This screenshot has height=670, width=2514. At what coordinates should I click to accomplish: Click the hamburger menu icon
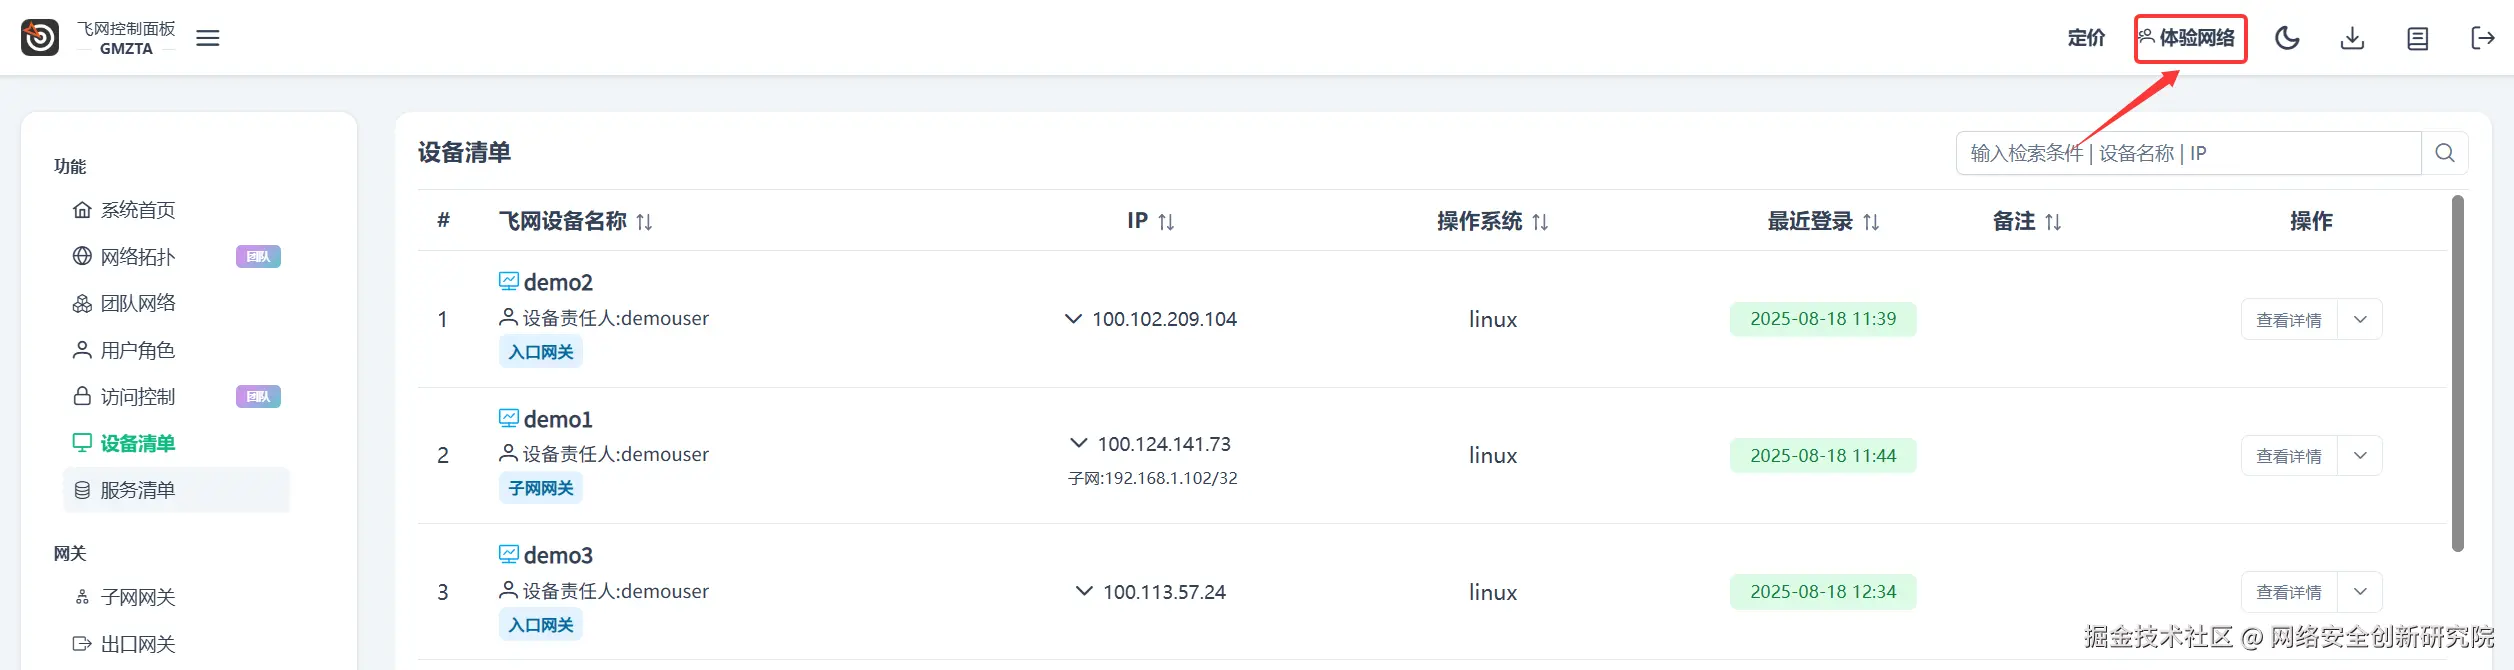click(x=208, y=38)
